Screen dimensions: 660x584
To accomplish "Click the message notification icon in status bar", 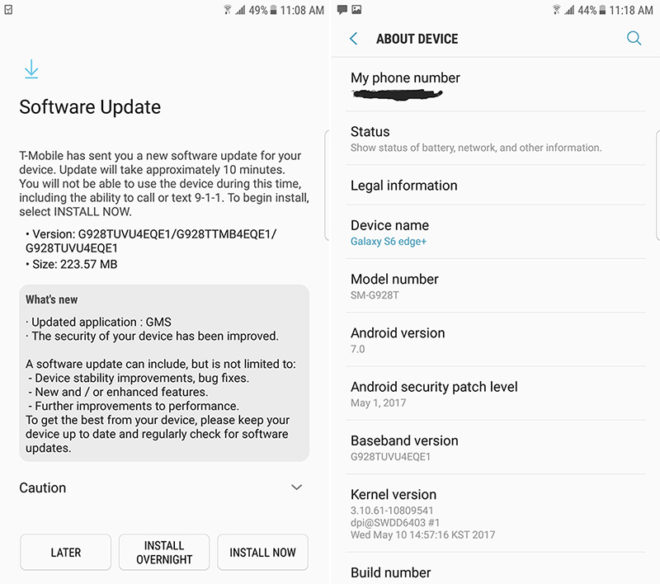I will pyautogui.click(x=342, y=10).
